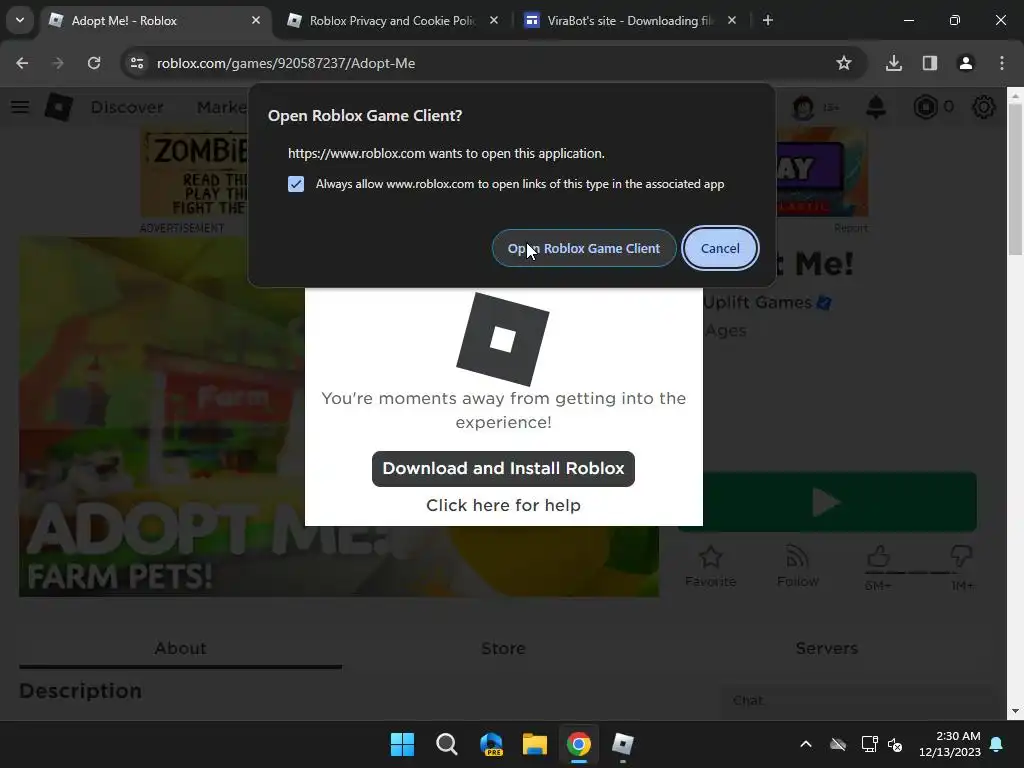Click the muted volume tray icon
Viewport: 1024px width, 768px height.
pyautogui.click(x=895, y=744)
